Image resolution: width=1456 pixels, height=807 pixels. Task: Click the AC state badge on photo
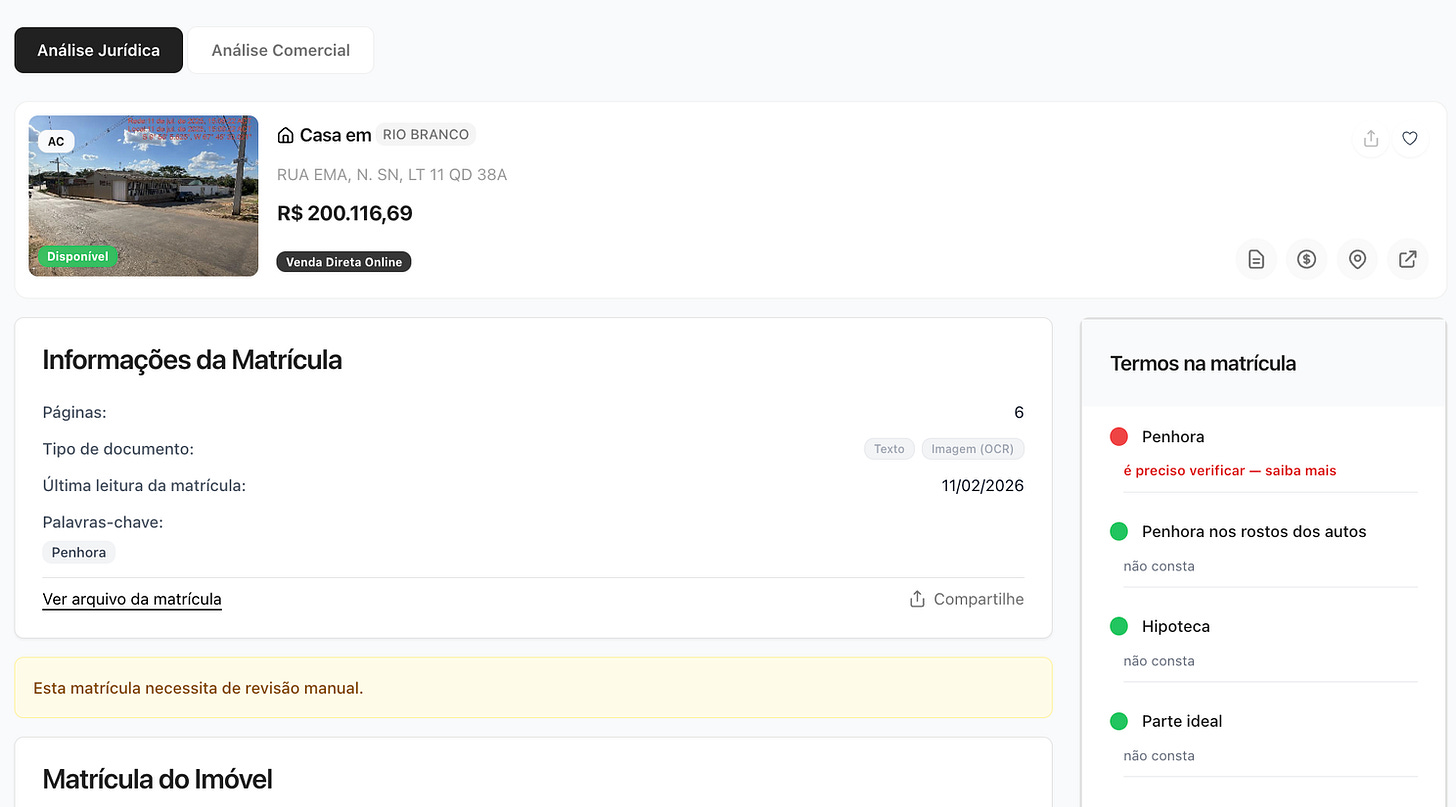point(56,141)
